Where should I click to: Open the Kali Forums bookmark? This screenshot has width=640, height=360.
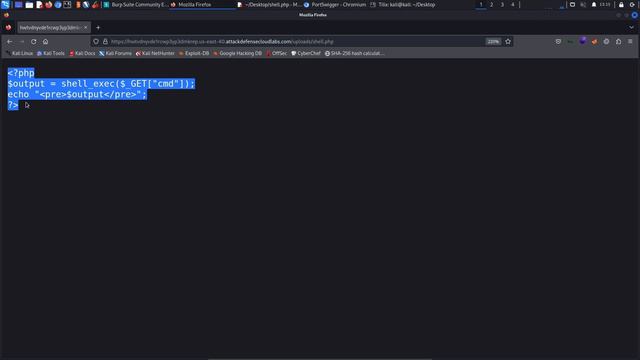pyautogui.click(x=115, y=53)
